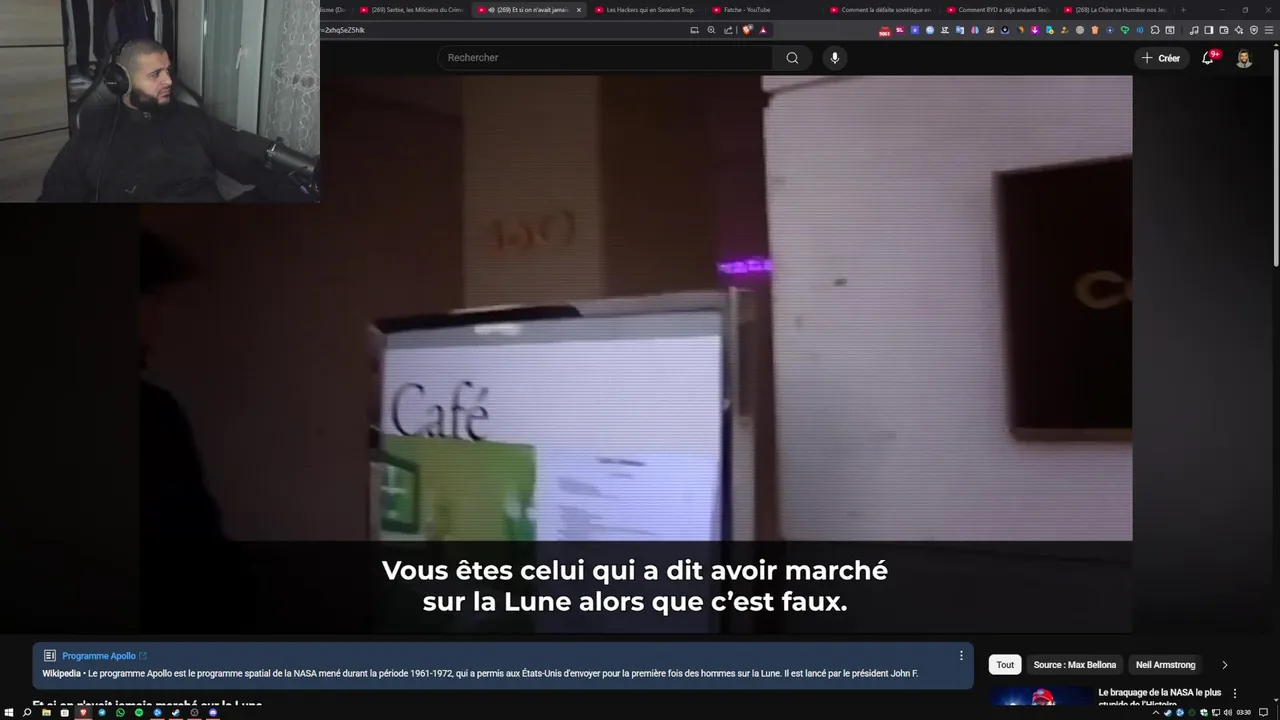Open the media control music note icon
The width and height of the screenshot is (1280, 720).
click(x=1194, y=30)
